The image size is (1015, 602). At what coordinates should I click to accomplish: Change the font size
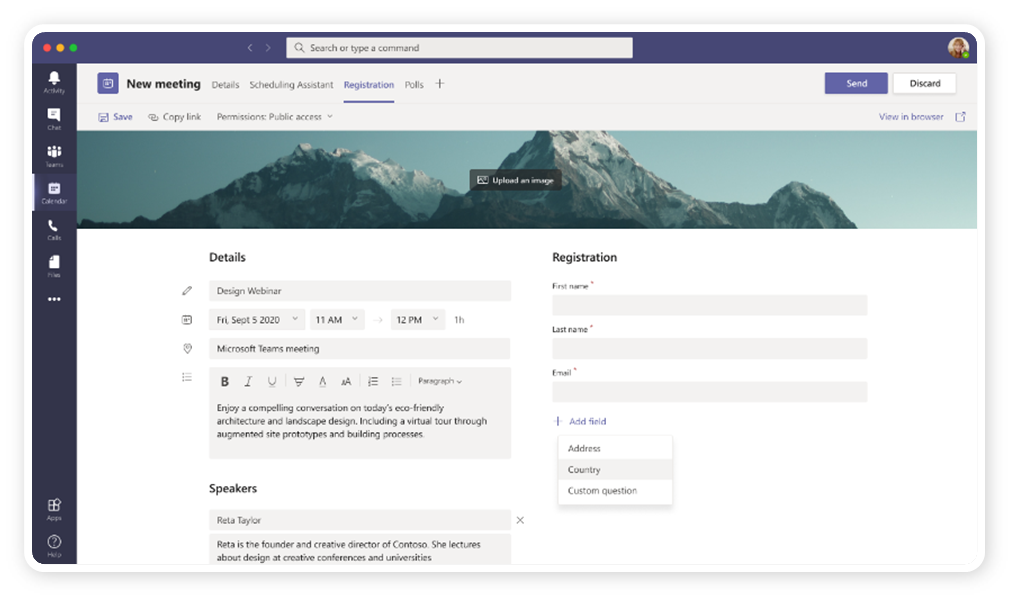(346, 382)
